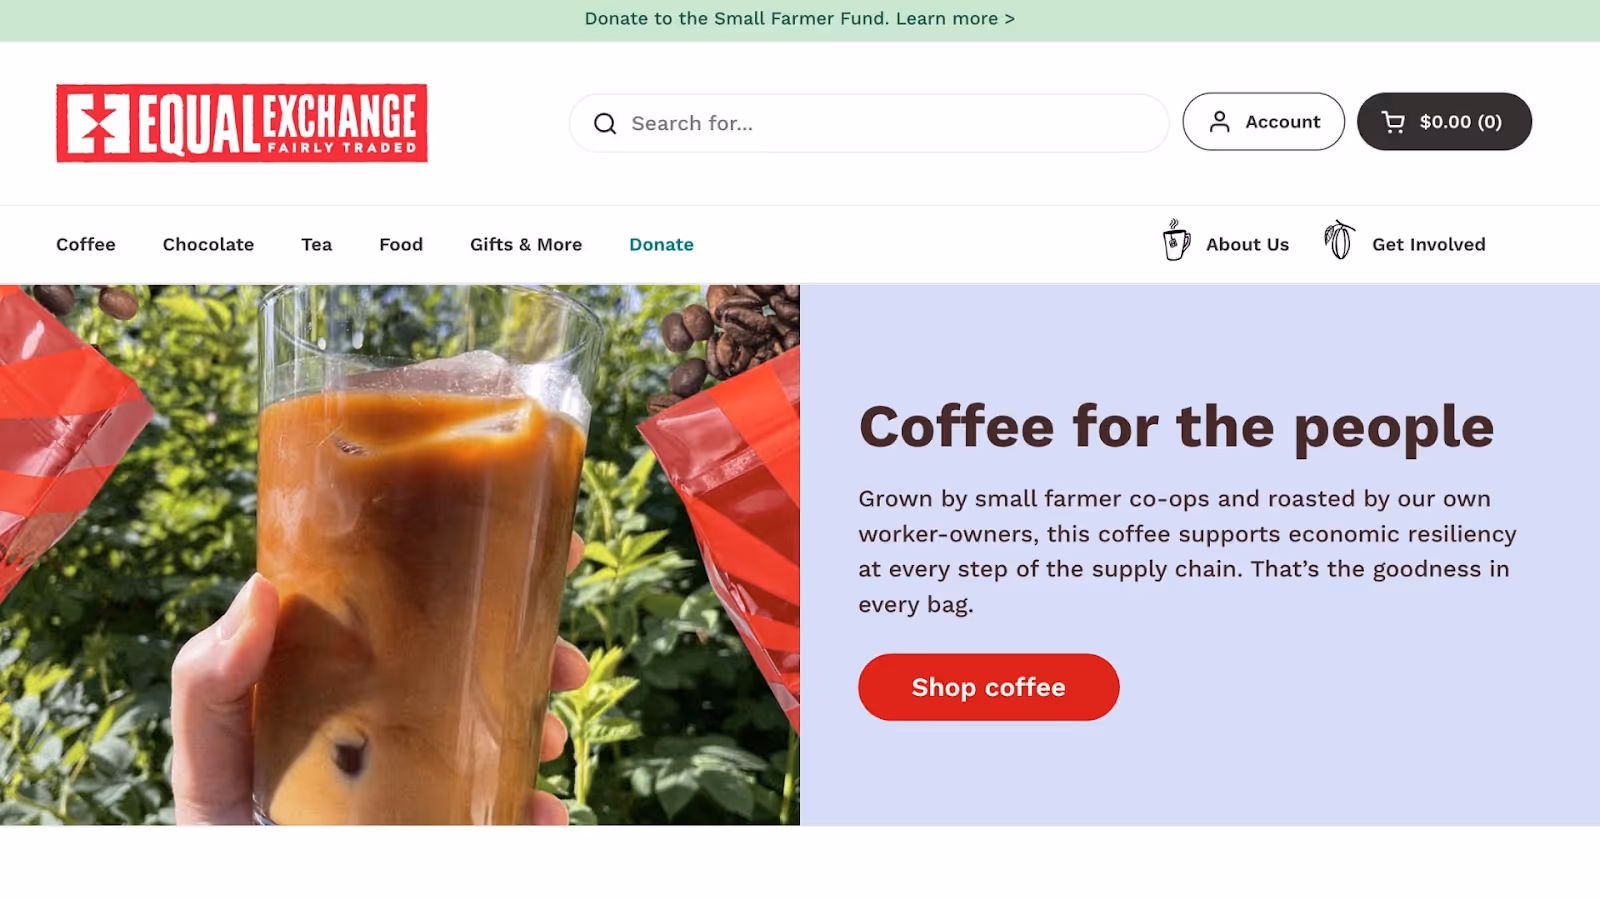Click the search magnifier icon
The image size is (1600, 900).
(605, 123)
